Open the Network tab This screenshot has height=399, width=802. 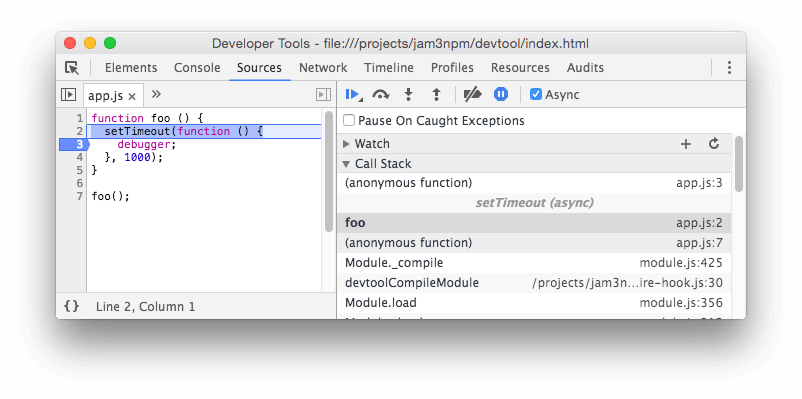pyautogui.click(x=323, y=68)
